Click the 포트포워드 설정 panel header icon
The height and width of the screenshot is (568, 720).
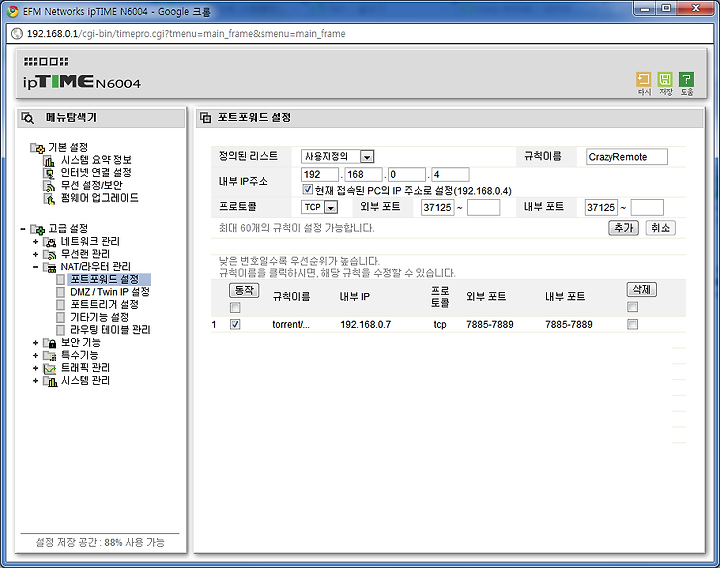[x=205, y=118]
